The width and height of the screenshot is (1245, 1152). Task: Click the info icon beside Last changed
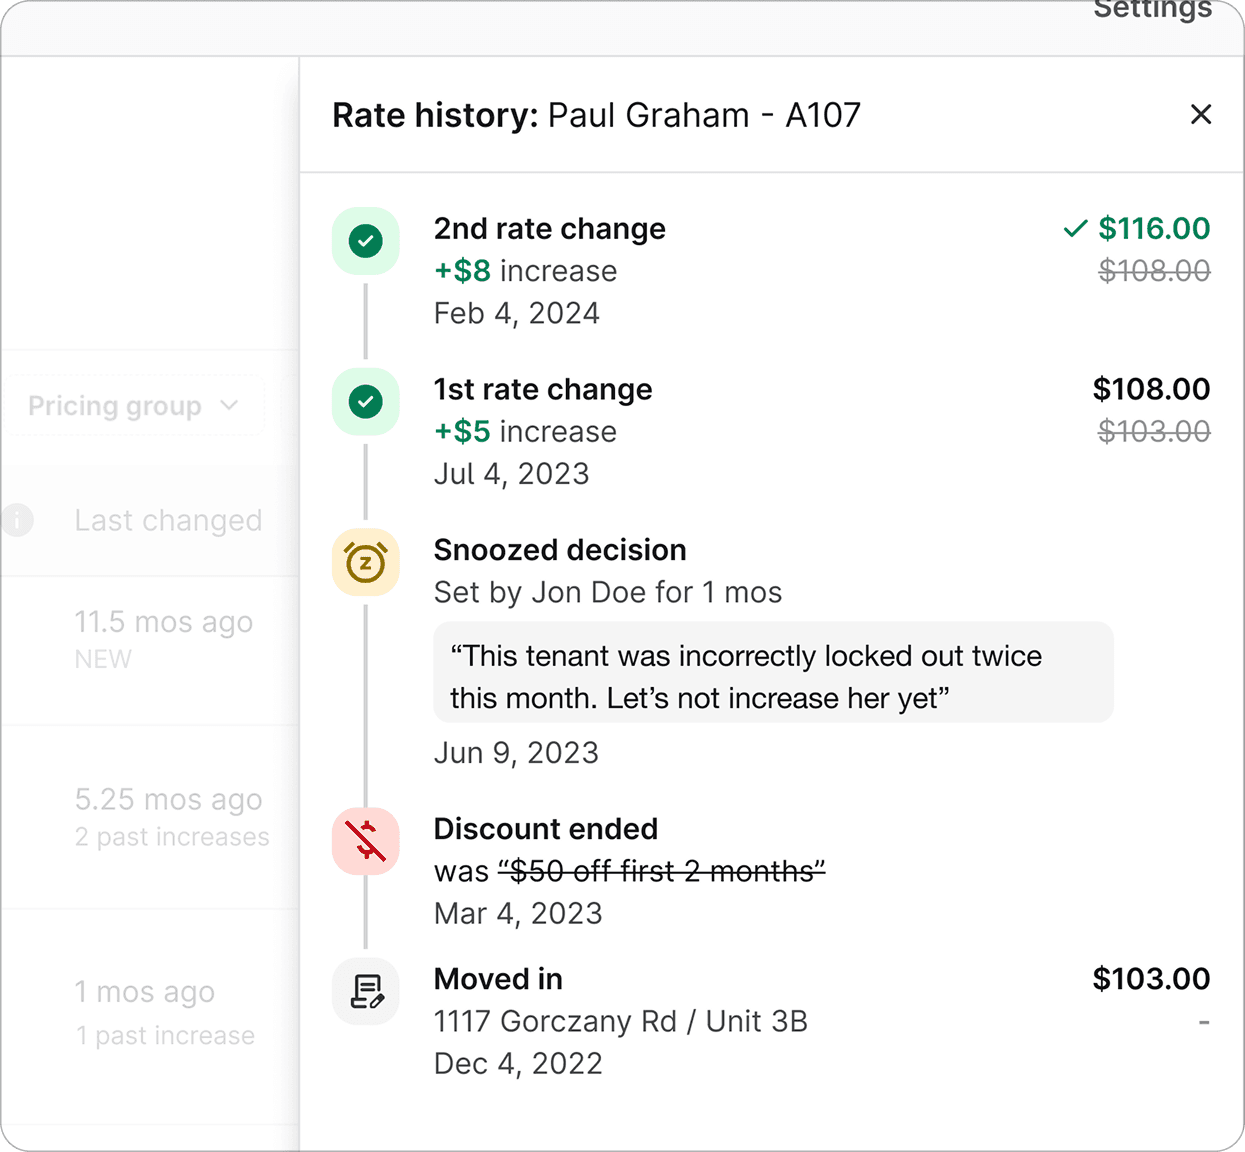(x=17, y=520)
